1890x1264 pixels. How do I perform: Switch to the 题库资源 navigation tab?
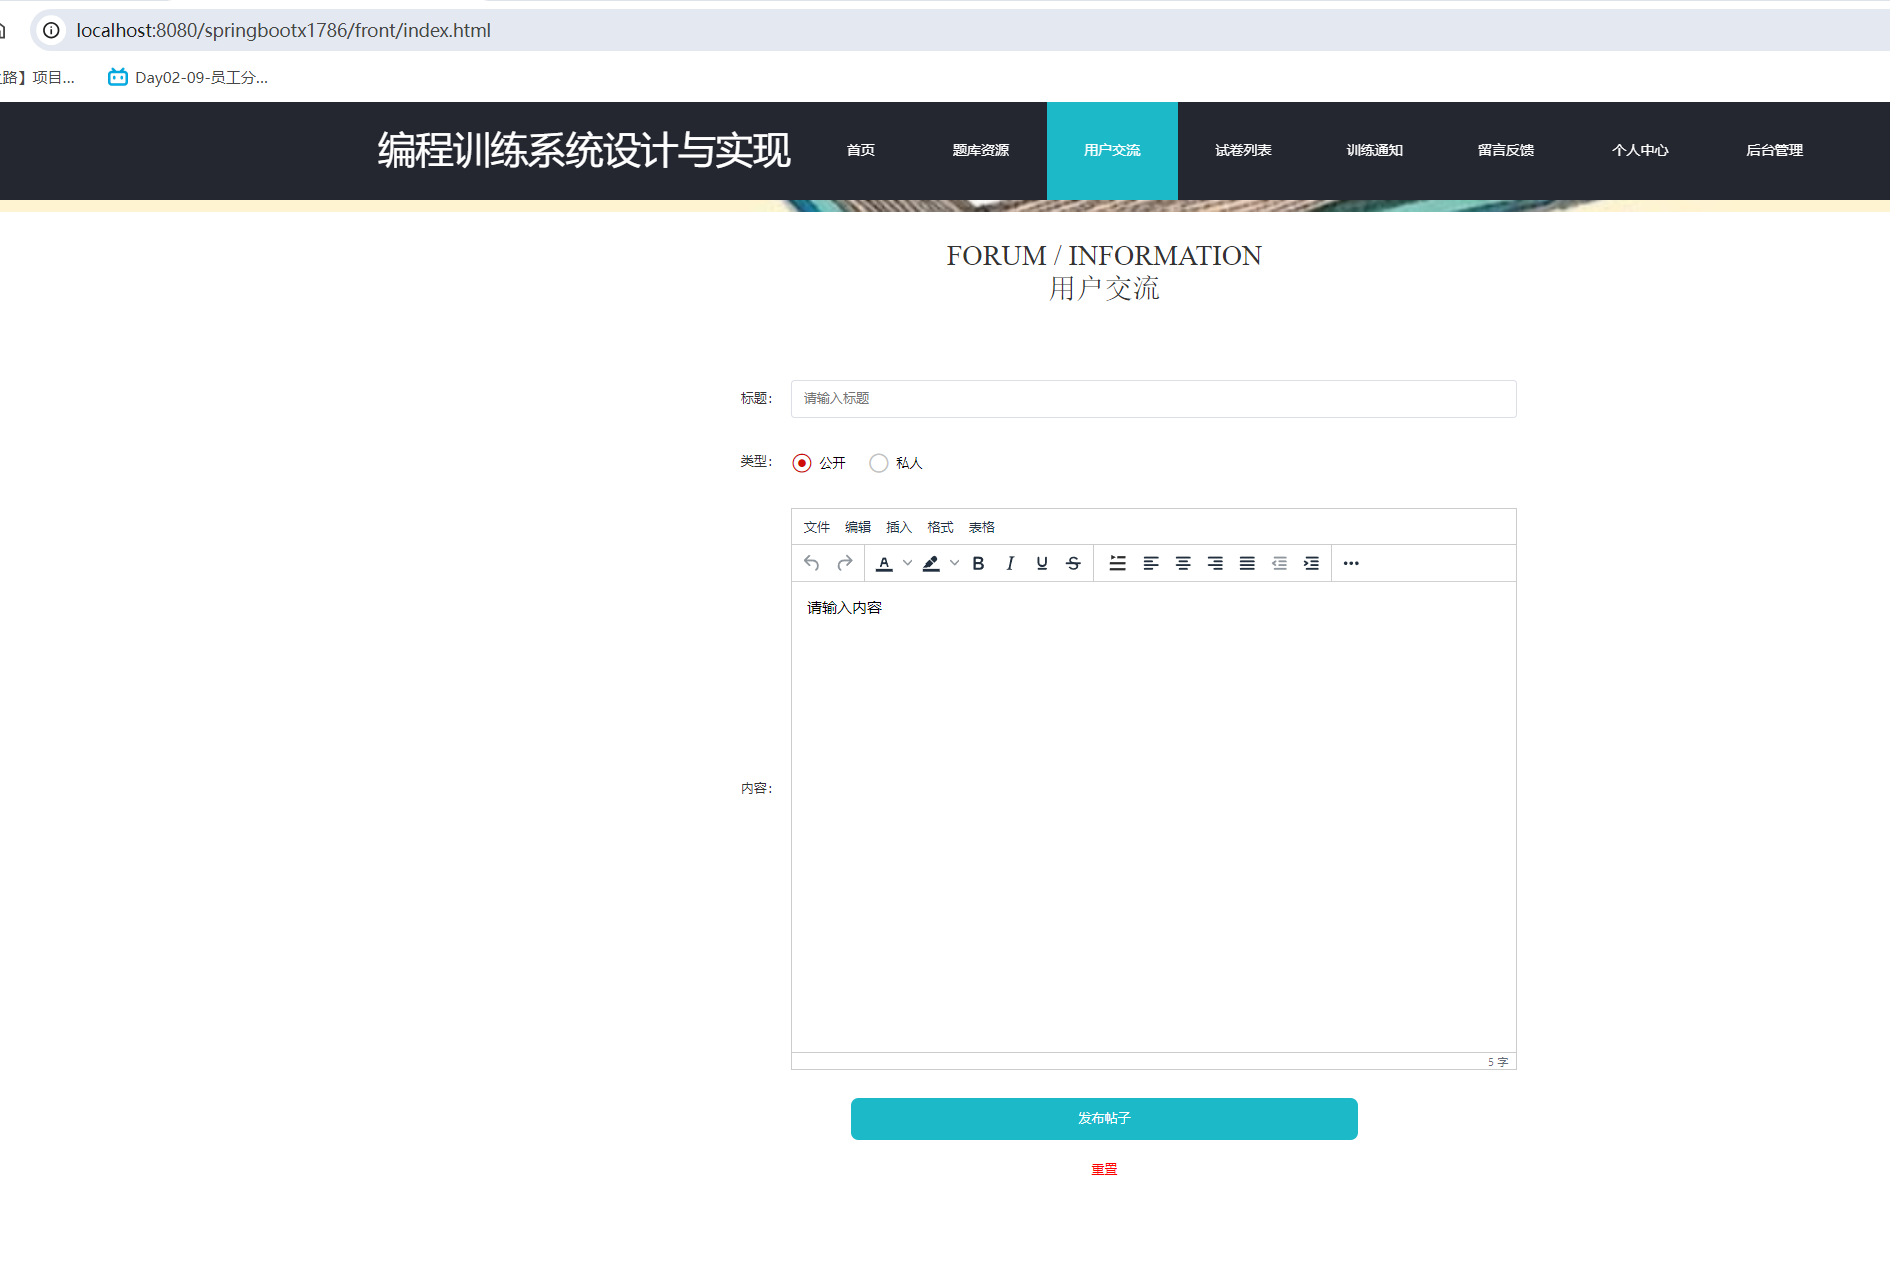pyautogui.click(x=981, y=150)
